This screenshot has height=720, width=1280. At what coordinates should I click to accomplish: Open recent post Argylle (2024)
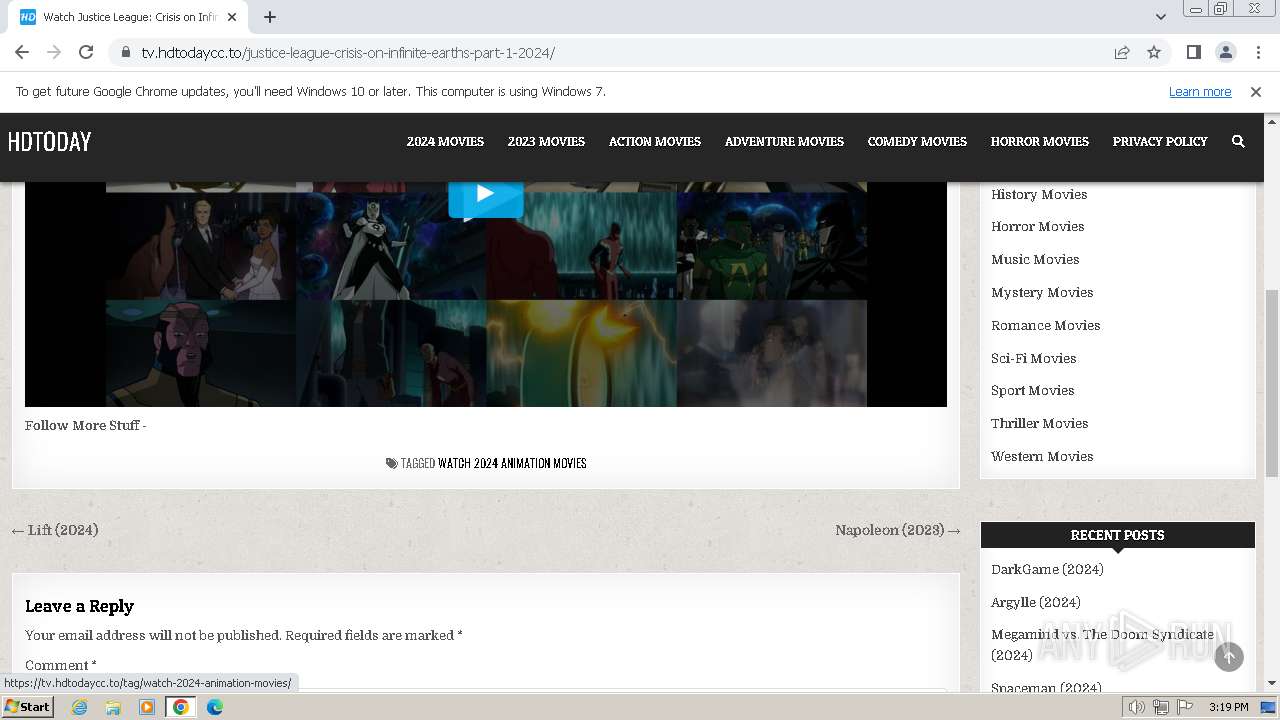[x=1035, y=602]
